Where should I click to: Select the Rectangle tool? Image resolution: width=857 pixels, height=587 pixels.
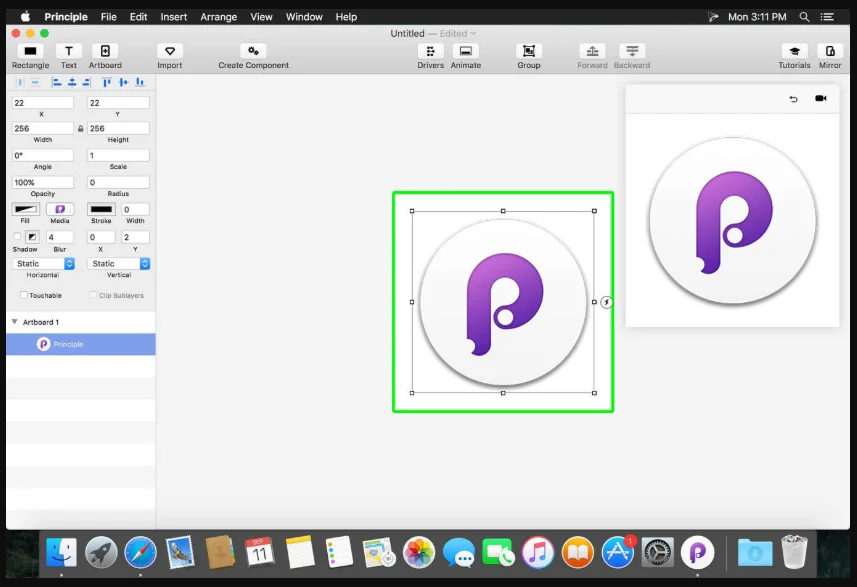coord(30,51)
